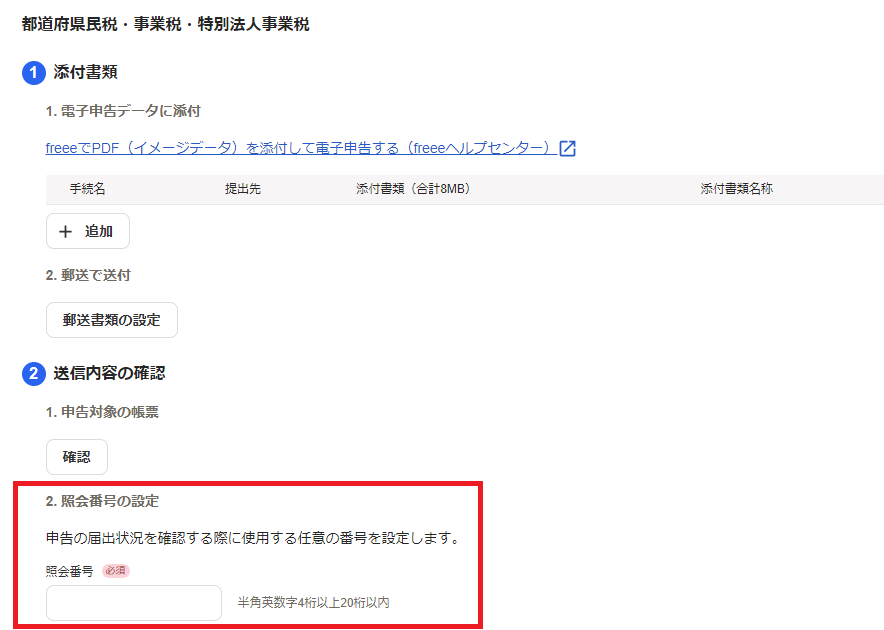Image resolution: width=884 pixels, height=630 pixels.
Task: Click the 都道府県民税・事業税・特別法人事業税 page title
Action: 166,24
